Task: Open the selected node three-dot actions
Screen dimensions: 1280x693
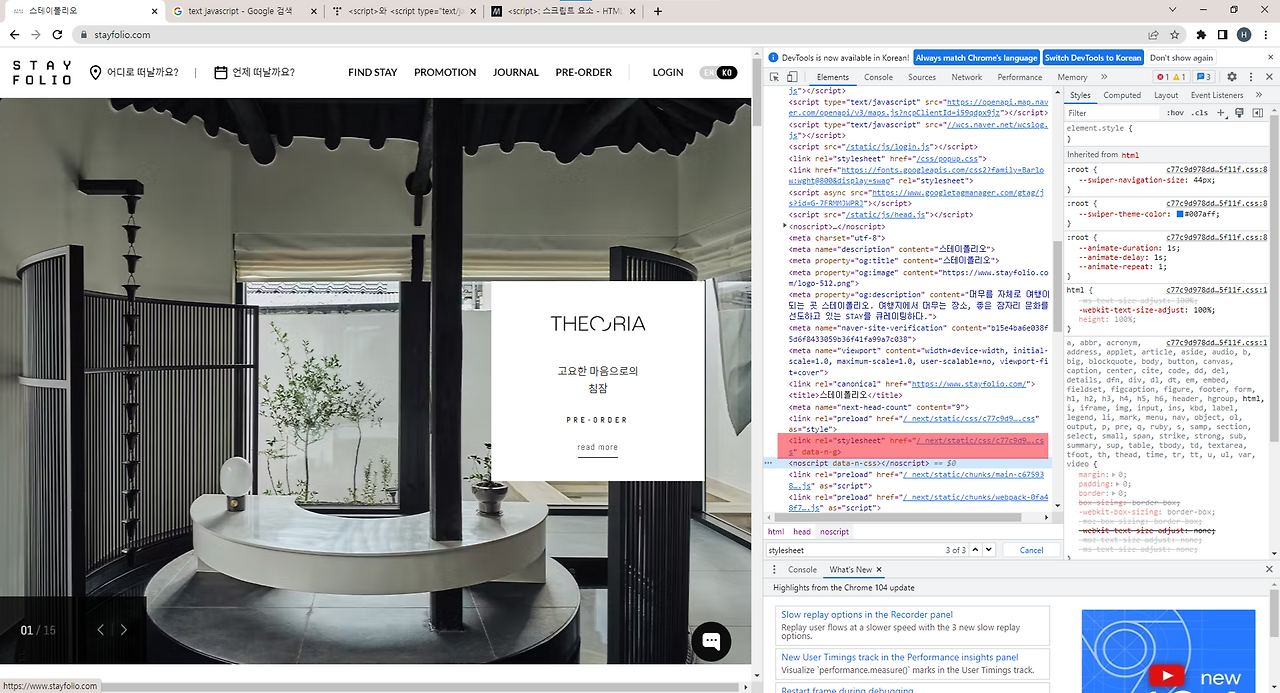Action: (768, 463)
